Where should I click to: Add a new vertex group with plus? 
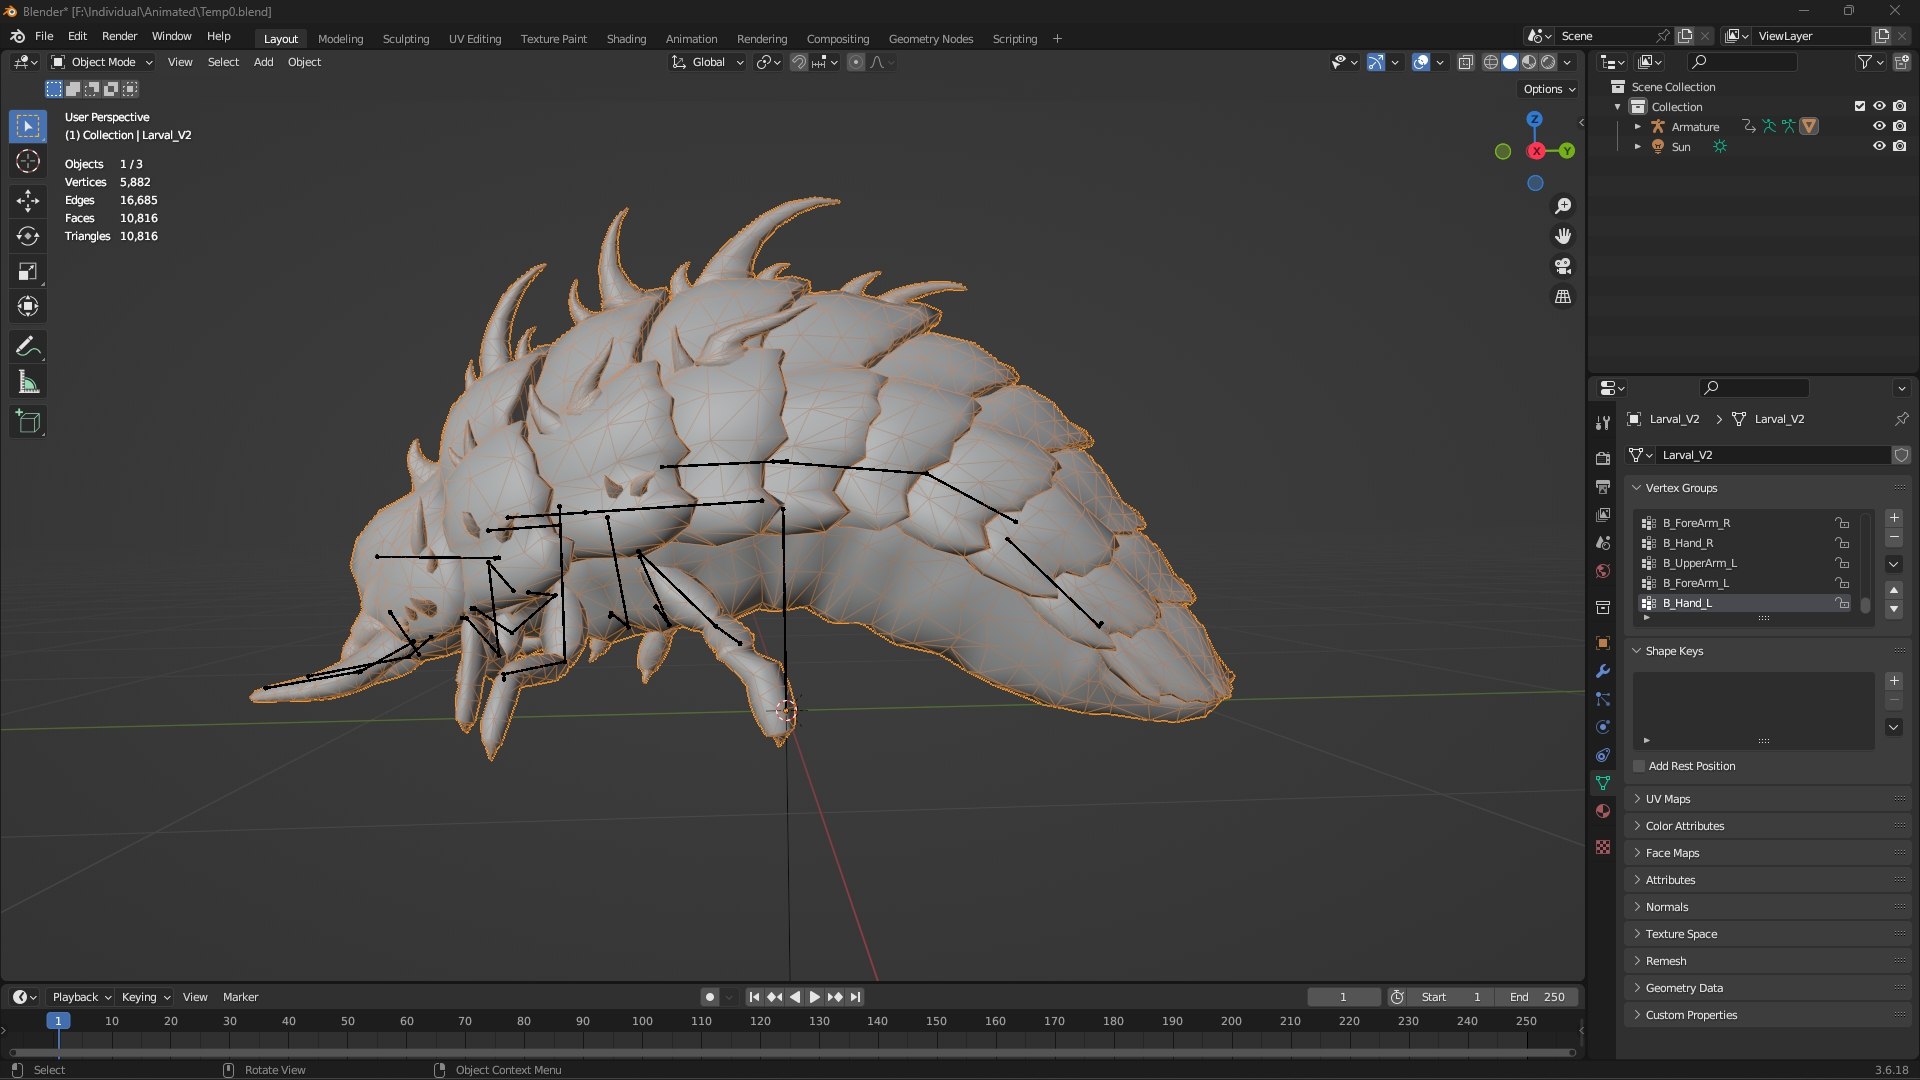pos(1894,518)
